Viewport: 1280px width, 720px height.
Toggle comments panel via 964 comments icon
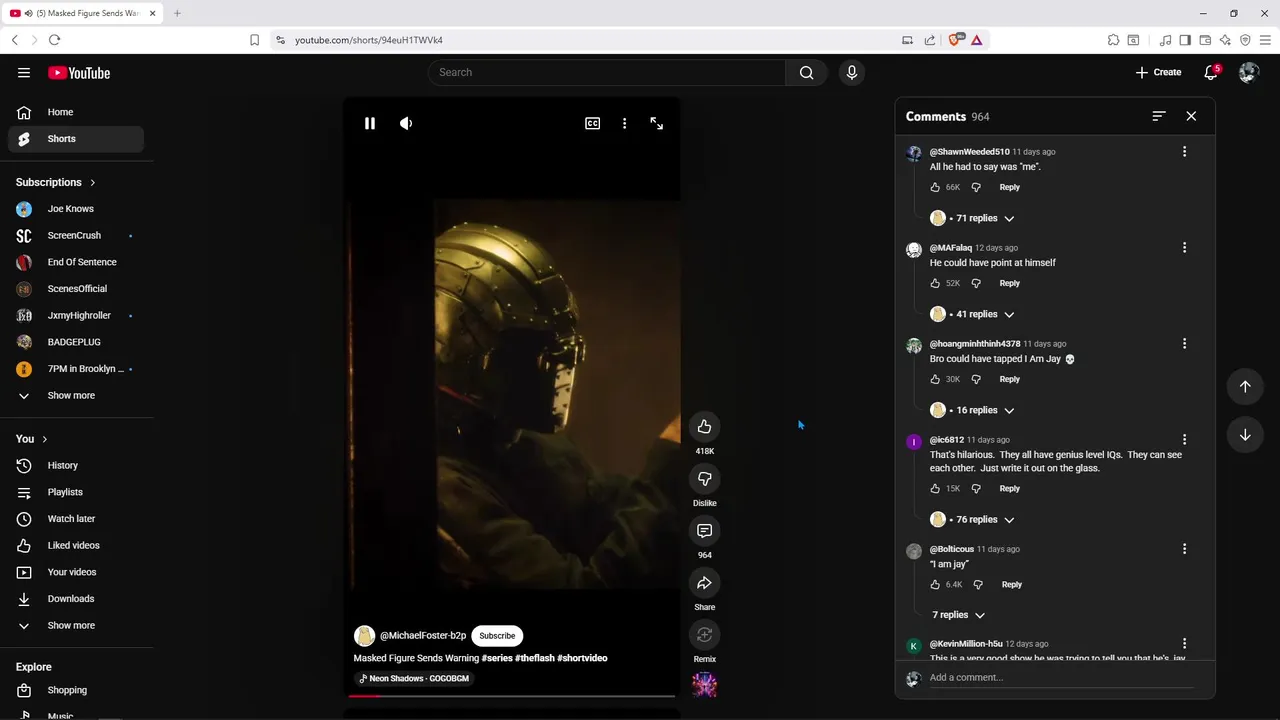coord(704,531)
